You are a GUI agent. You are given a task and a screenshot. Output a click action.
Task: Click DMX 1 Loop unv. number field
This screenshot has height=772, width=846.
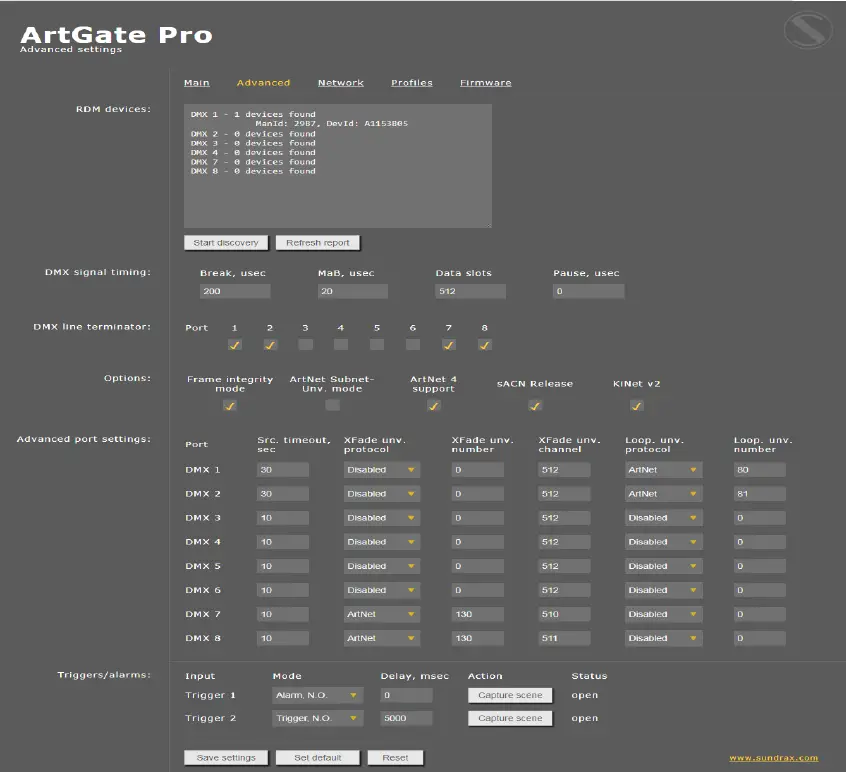click(x=760, y=470)
